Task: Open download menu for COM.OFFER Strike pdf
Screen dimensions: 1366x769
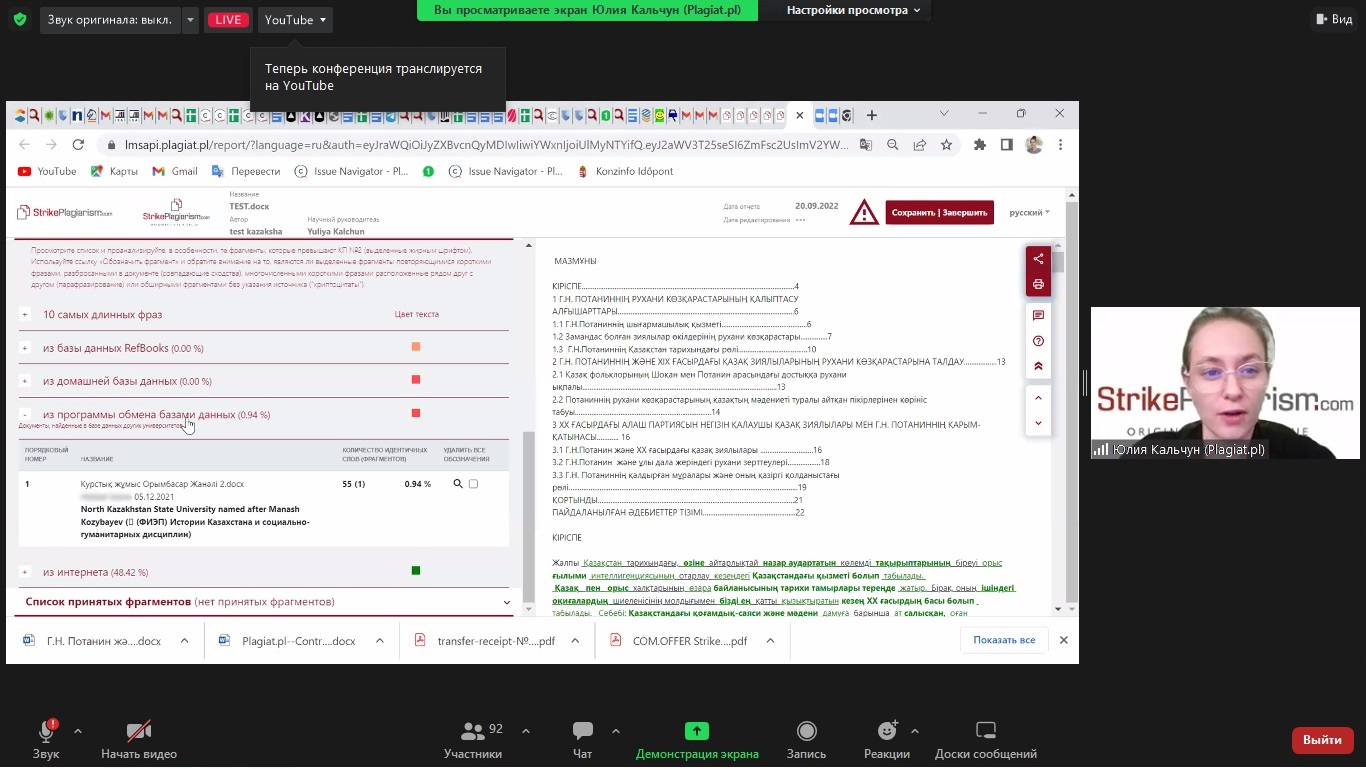Action: coord(770,640)
